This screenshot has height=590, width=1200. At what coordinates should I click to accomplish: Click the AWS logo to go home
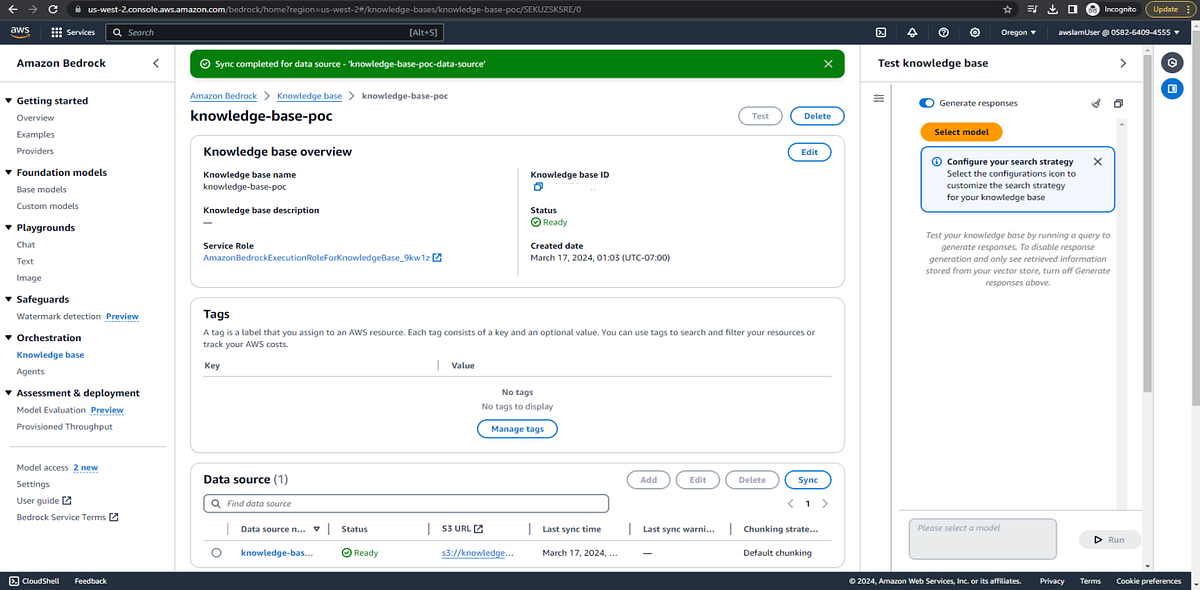19,31
